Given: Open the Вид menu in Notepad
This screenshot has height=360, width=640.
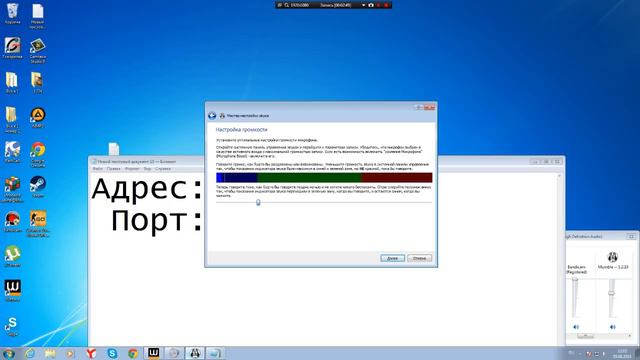Looking at the screenshot, I should (147, 169).
